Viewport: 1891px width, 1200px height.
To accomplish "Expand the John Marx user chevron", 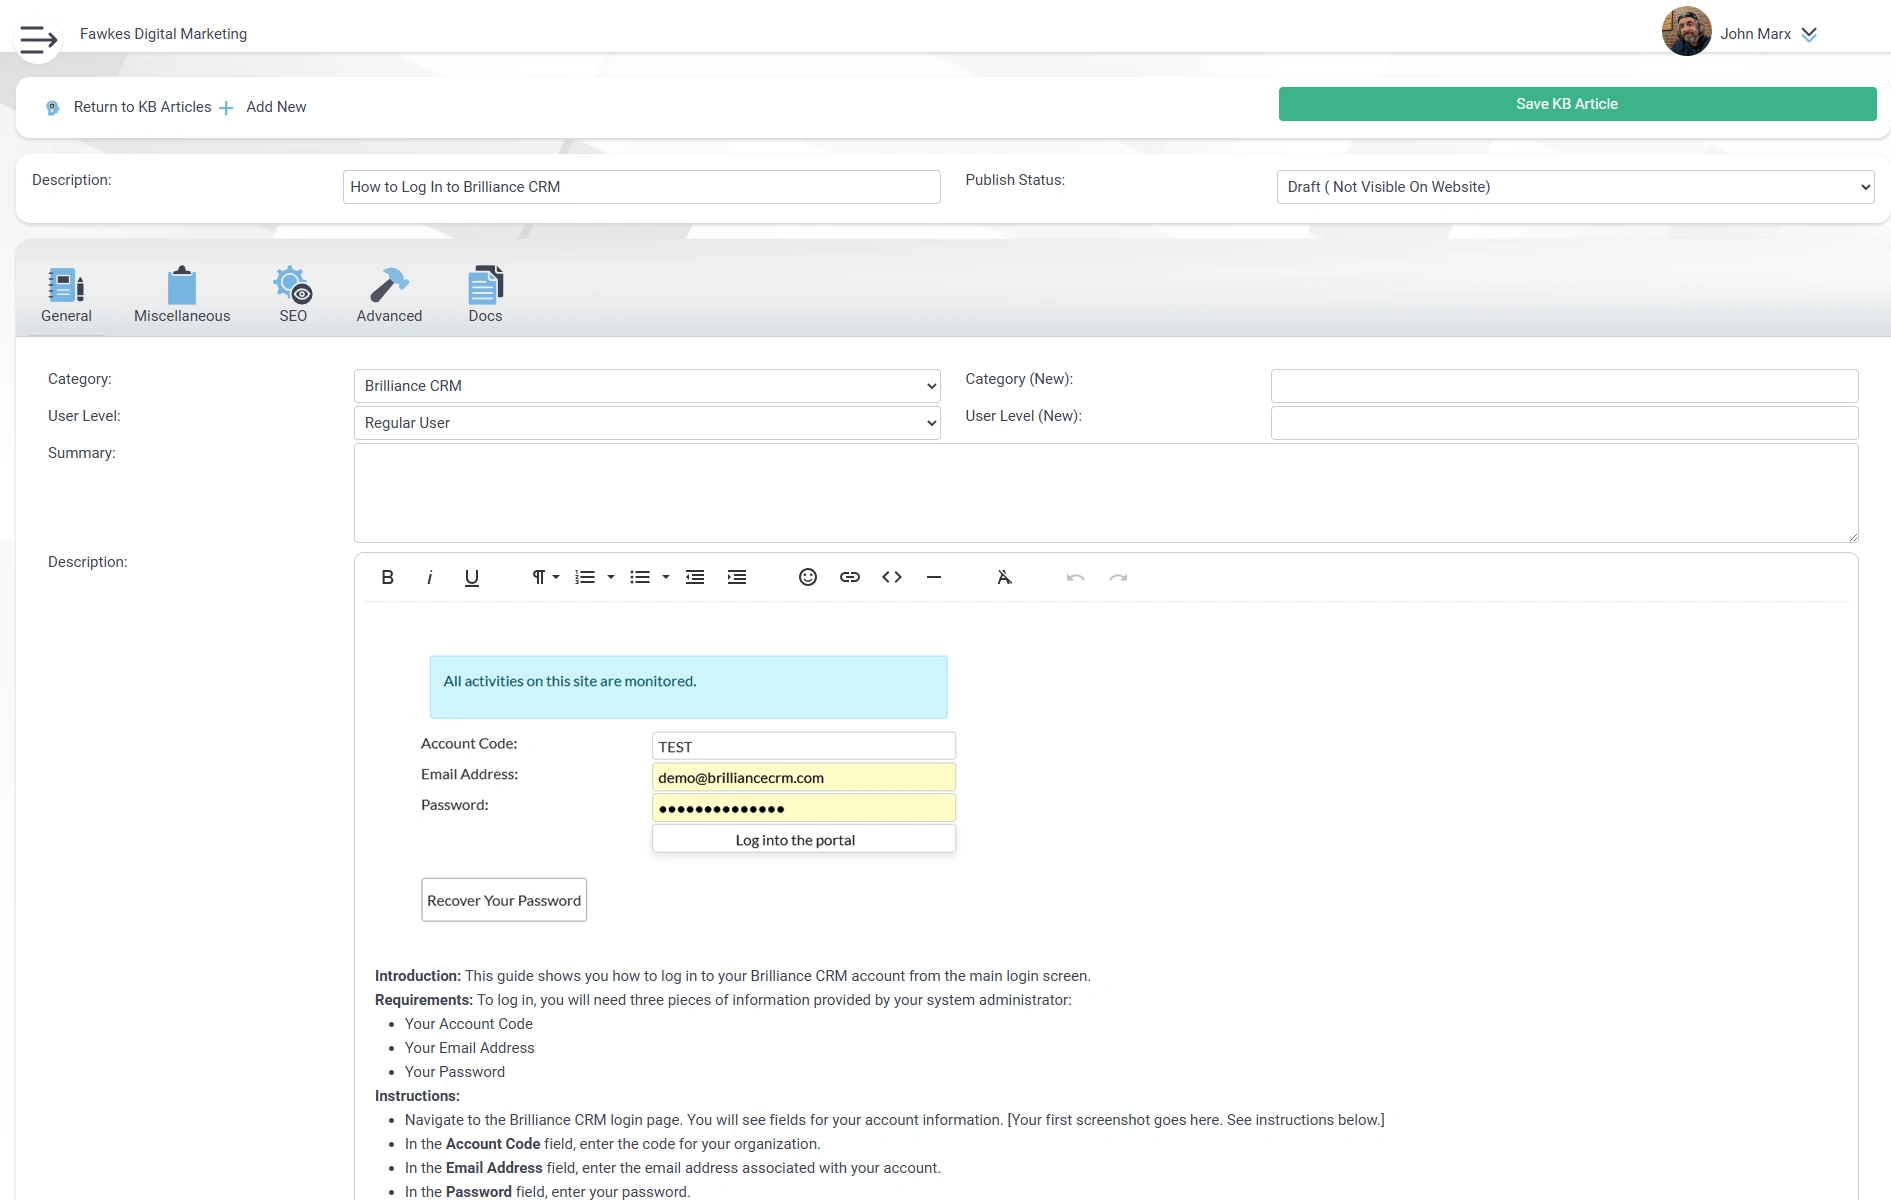I will tap(1808, 34).
